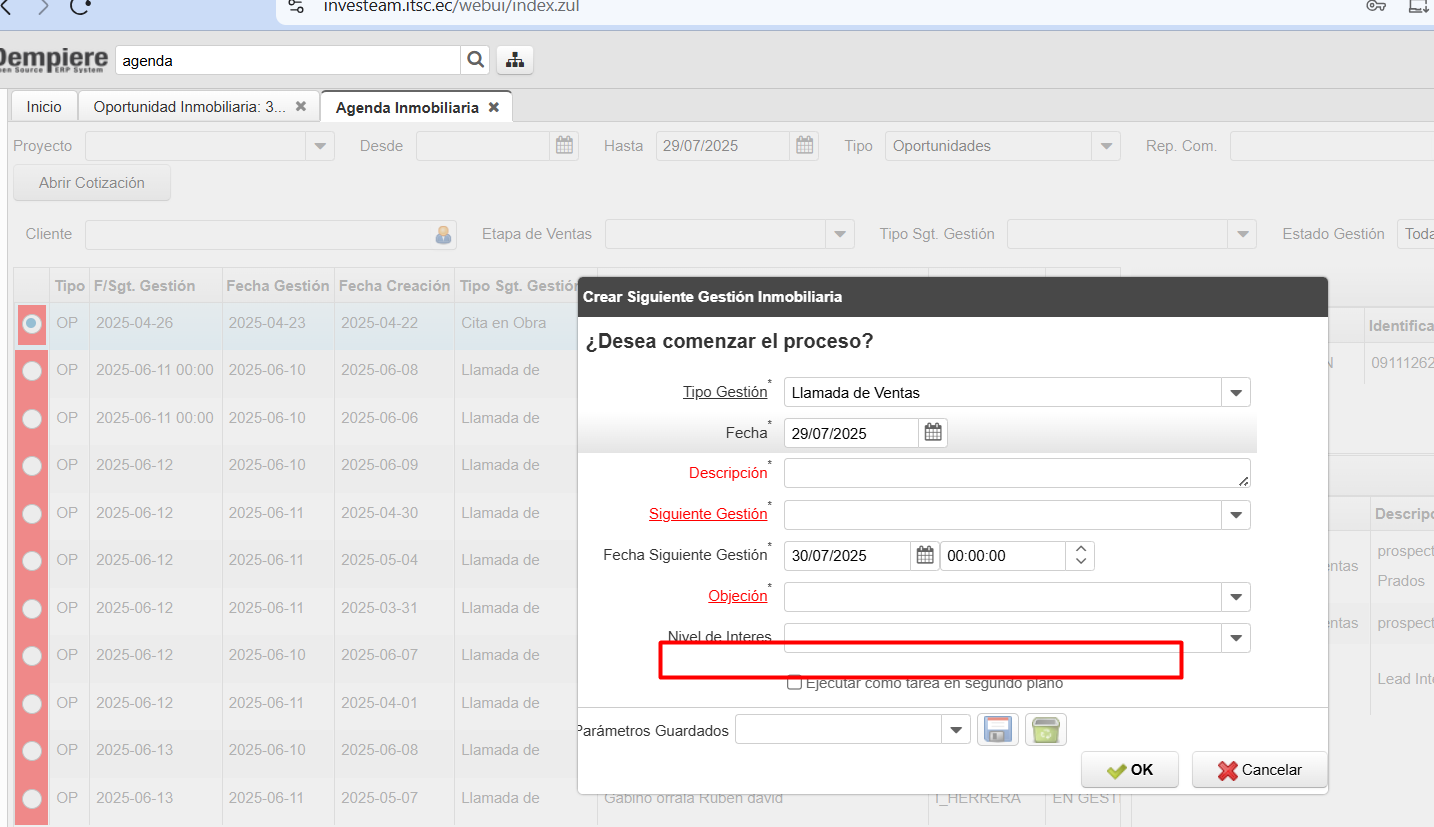1434x827 pixels.
Task: Select radio button for the 2025-06-13 row created 2025-06-08
Action: (32, 750)
